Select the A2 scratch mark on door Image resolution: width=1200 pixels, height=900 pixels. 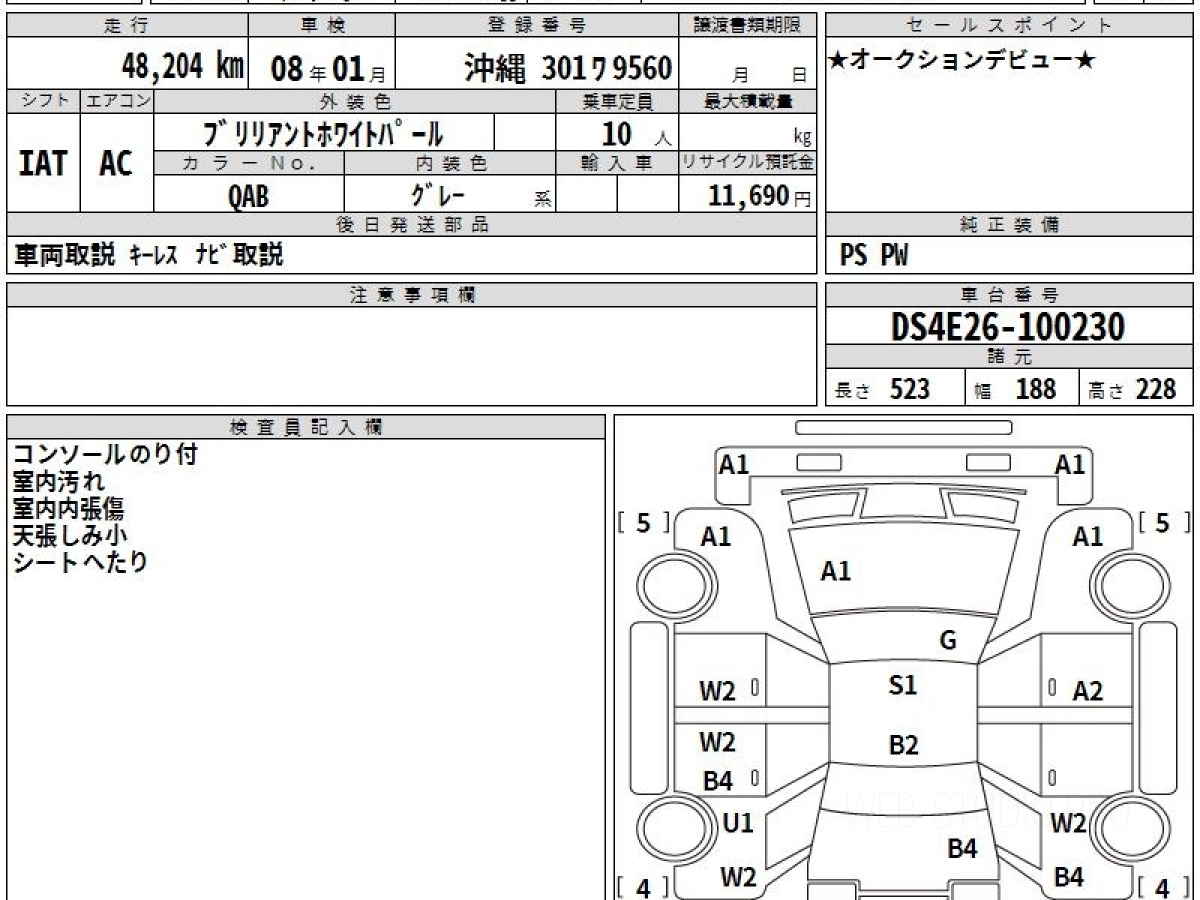coord(1087,691)
